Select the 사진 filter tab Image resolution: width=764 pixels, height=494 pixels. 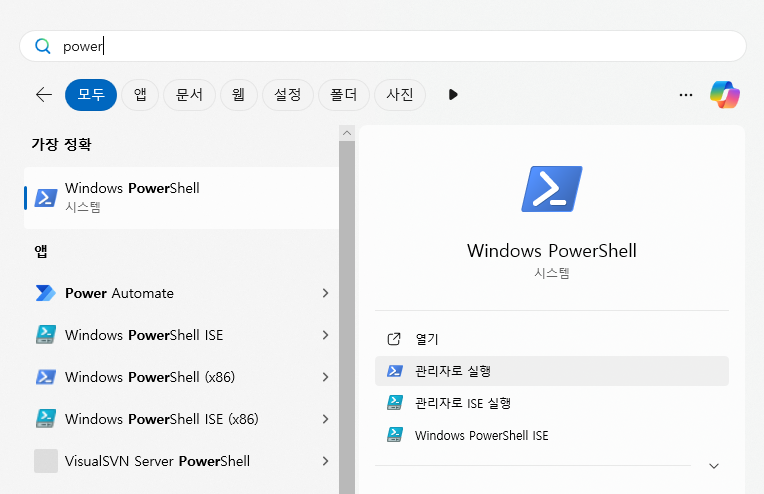click(x=400, y=95)
